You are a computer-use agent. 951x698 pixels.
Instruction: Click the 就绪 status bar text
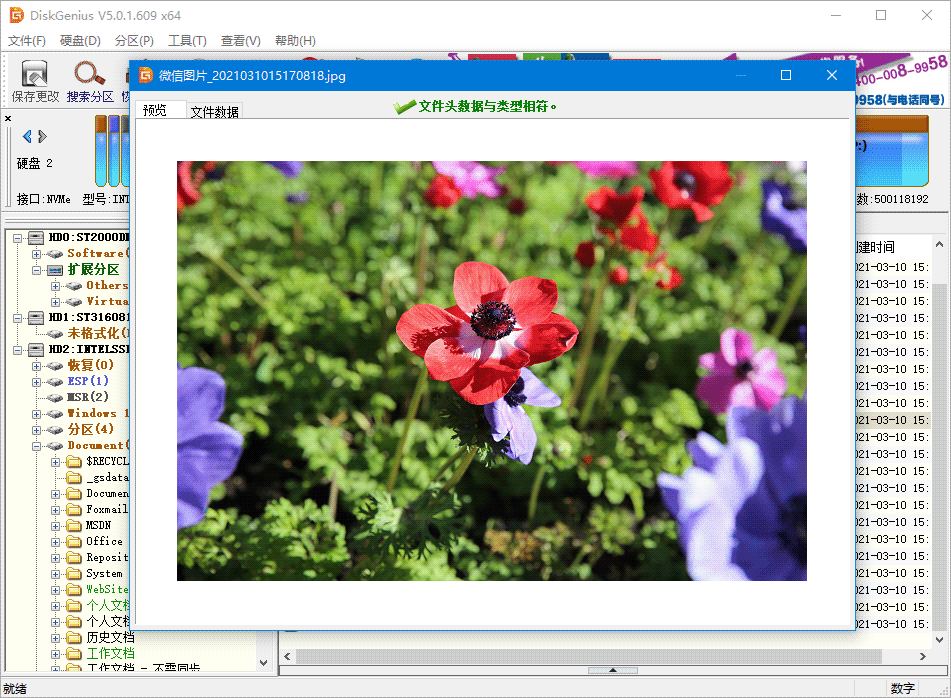(15, 688)
